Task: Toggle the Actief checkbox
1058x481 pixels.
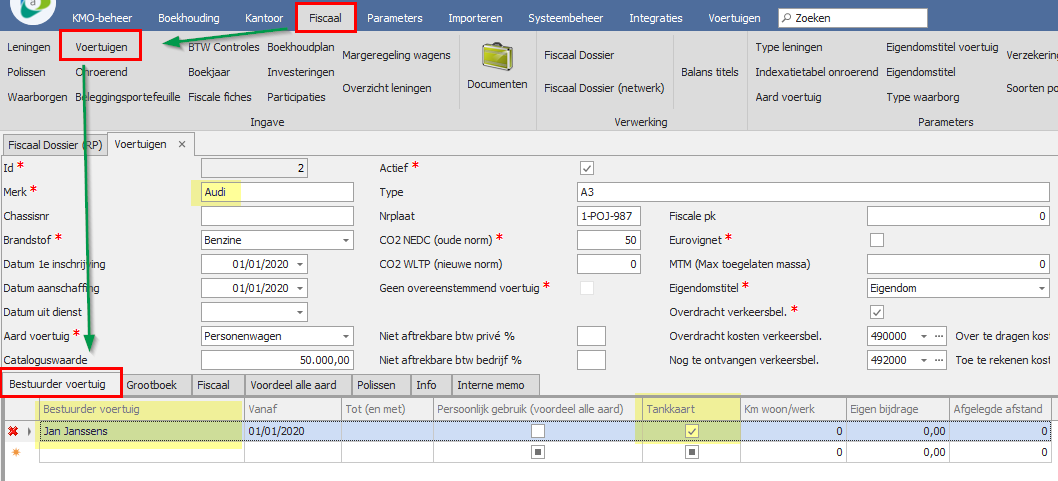Action: (587, 168)
